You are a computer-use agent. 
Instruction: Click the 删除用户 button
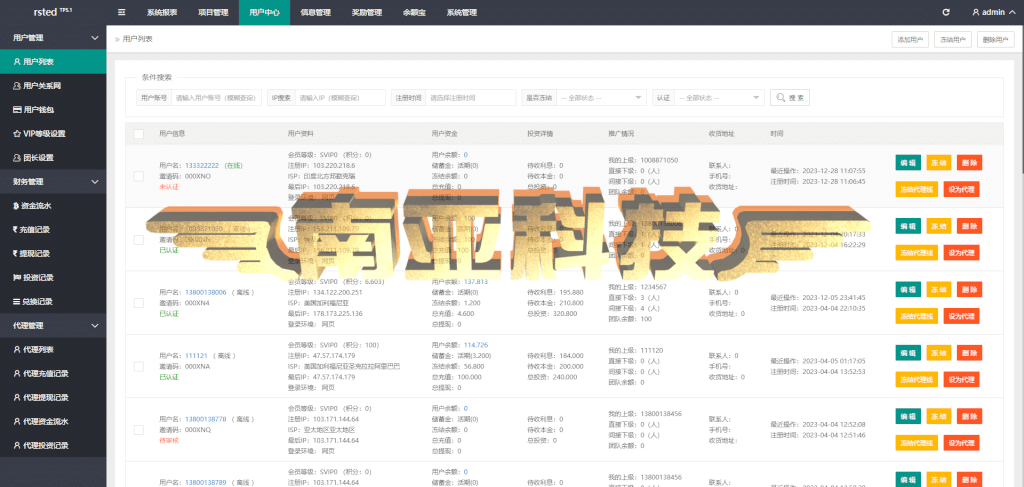(x=996, y=40)
